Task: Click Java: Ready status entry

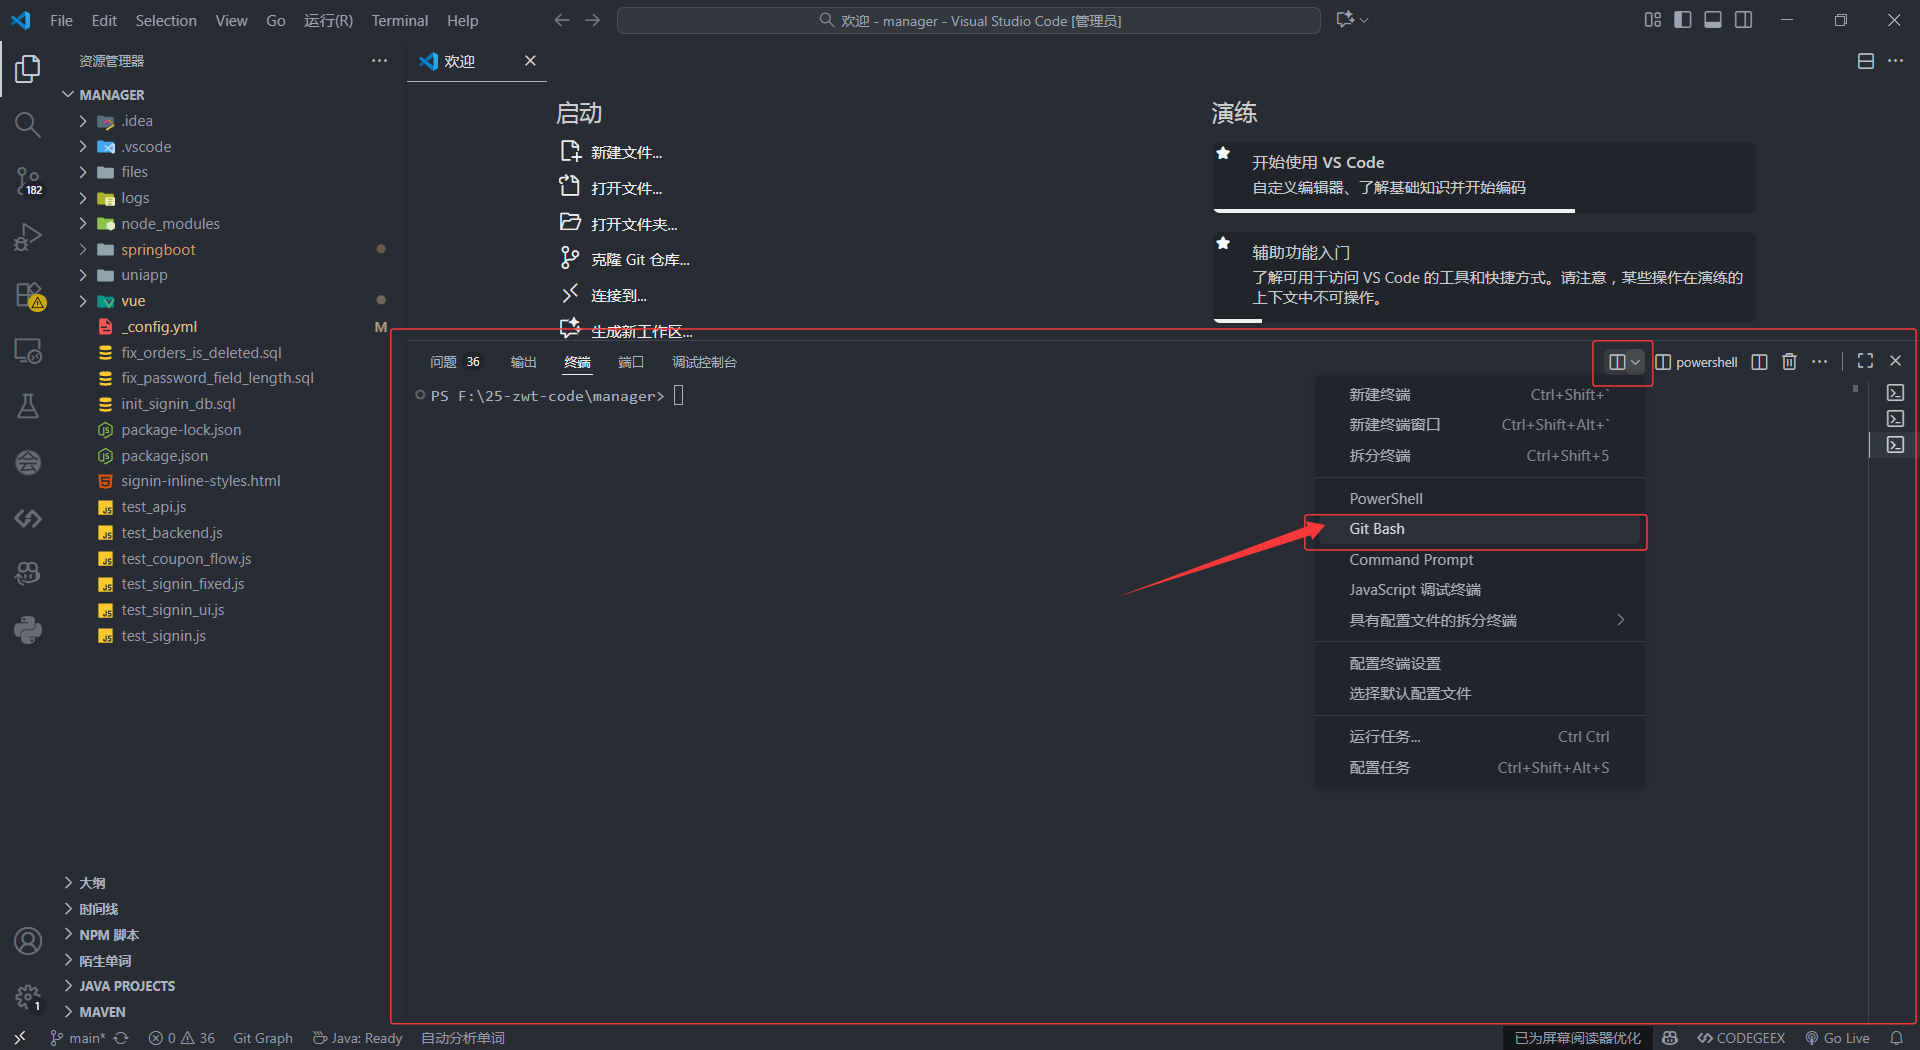Action: click(x=357, y=1038)
